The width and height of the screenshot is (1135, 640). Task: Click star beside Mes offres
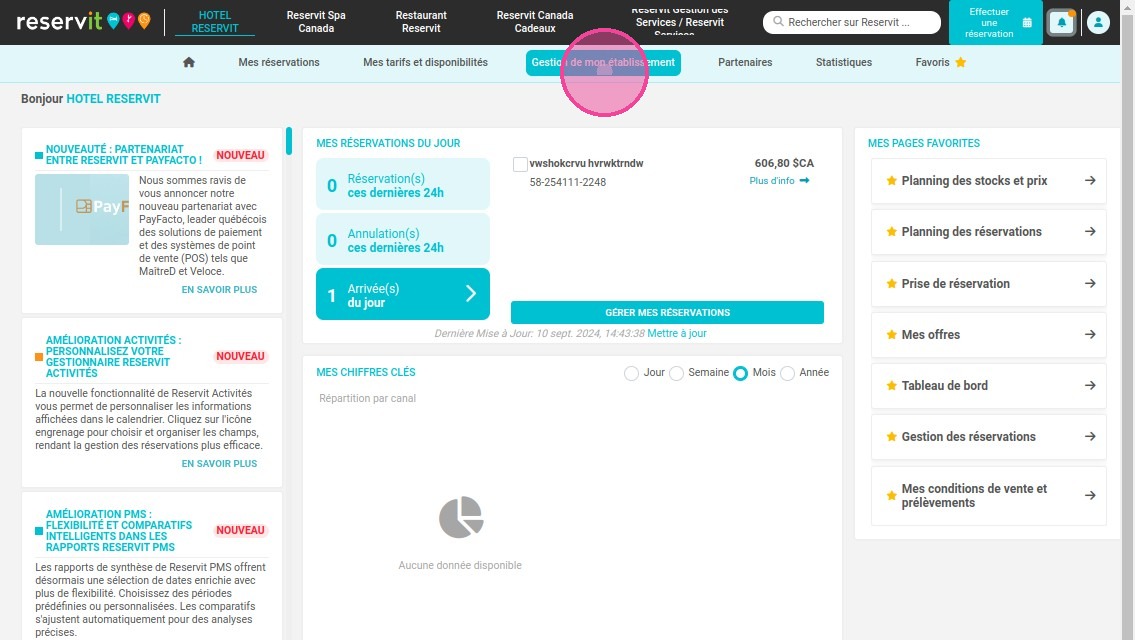892,334
